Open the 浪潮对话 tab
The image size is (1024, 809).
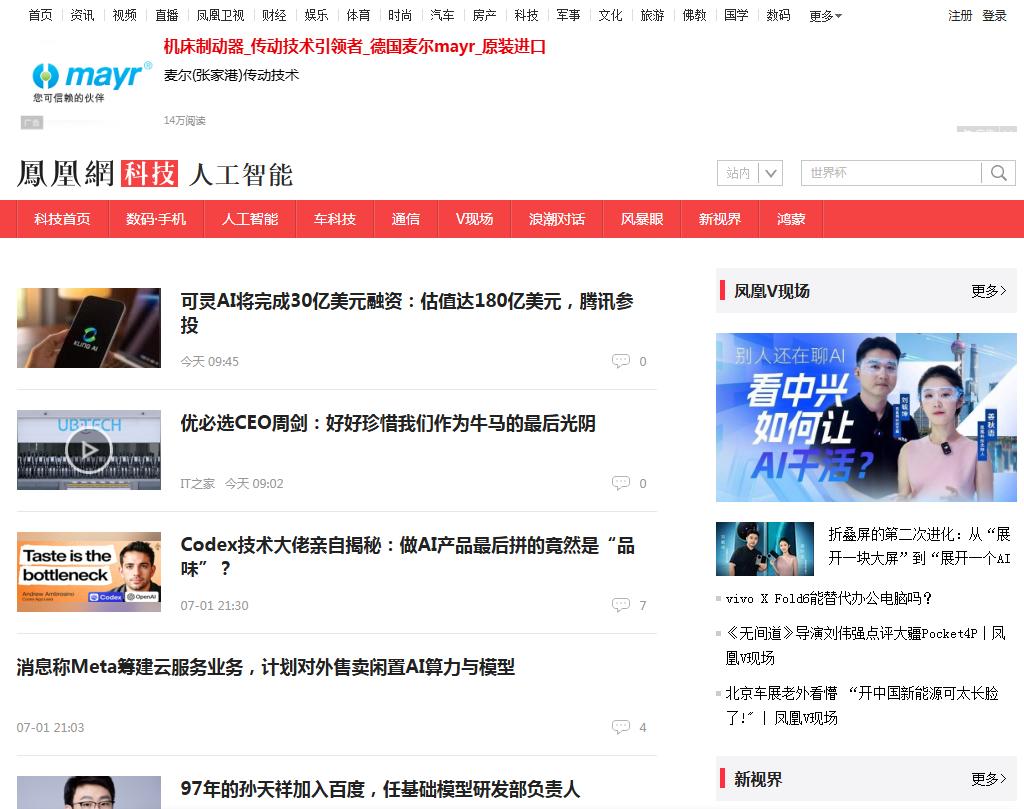pyautogui.click(x=556, y=219)
